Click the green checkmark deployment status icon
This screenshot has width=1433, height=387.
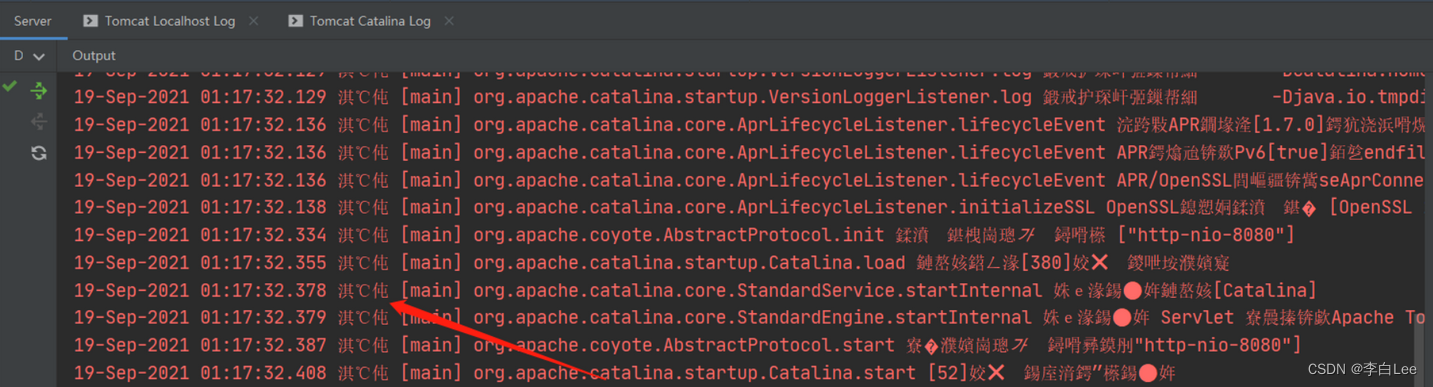[10, 87]
